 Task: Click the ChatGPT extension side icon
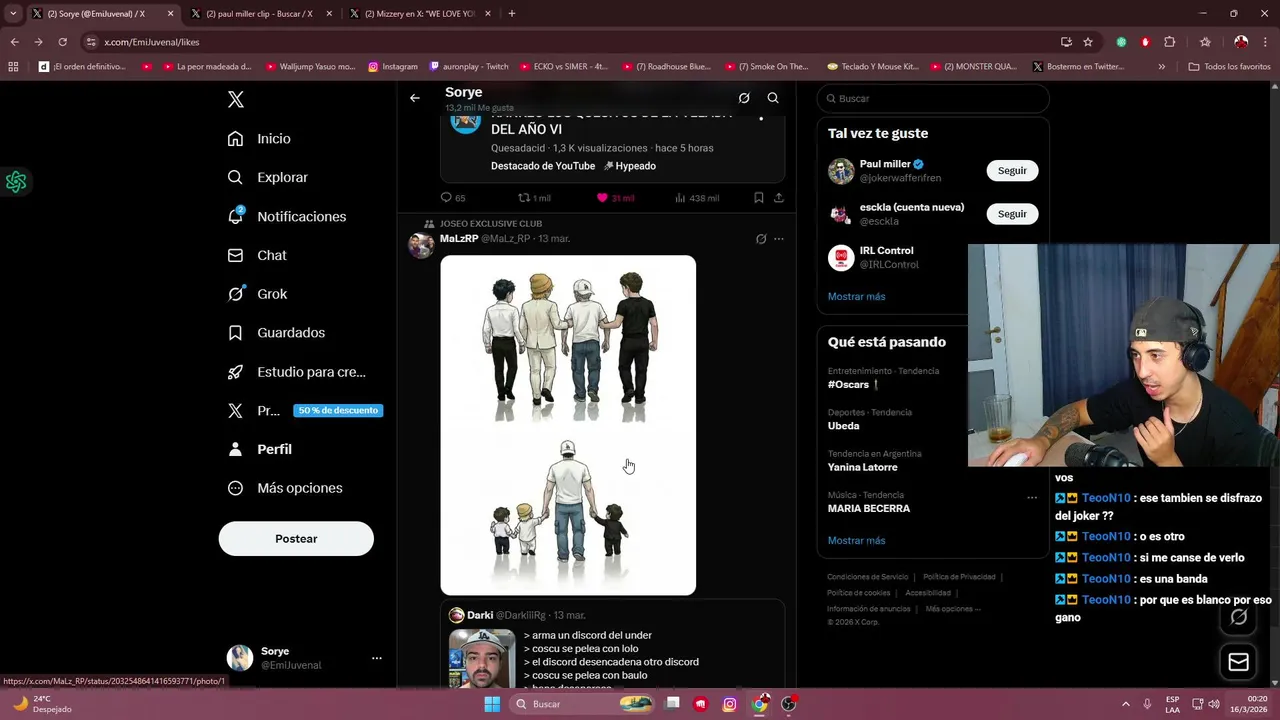point(16,182)
